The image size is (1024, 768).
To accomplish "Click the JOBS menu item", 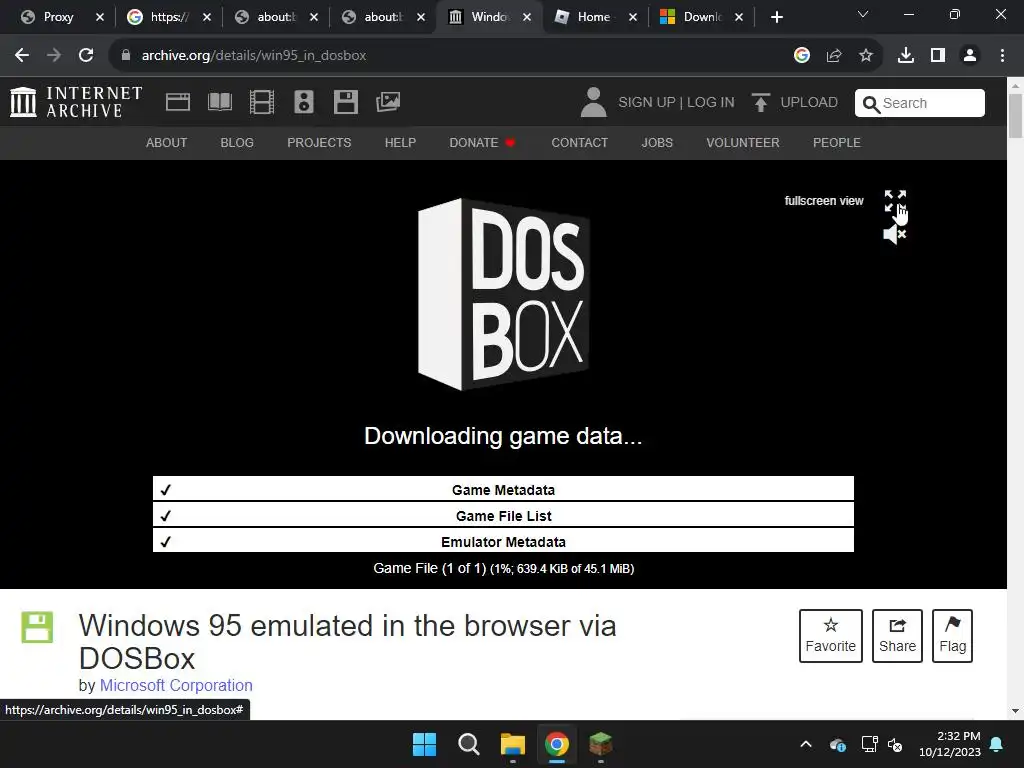I will point(657,142).
